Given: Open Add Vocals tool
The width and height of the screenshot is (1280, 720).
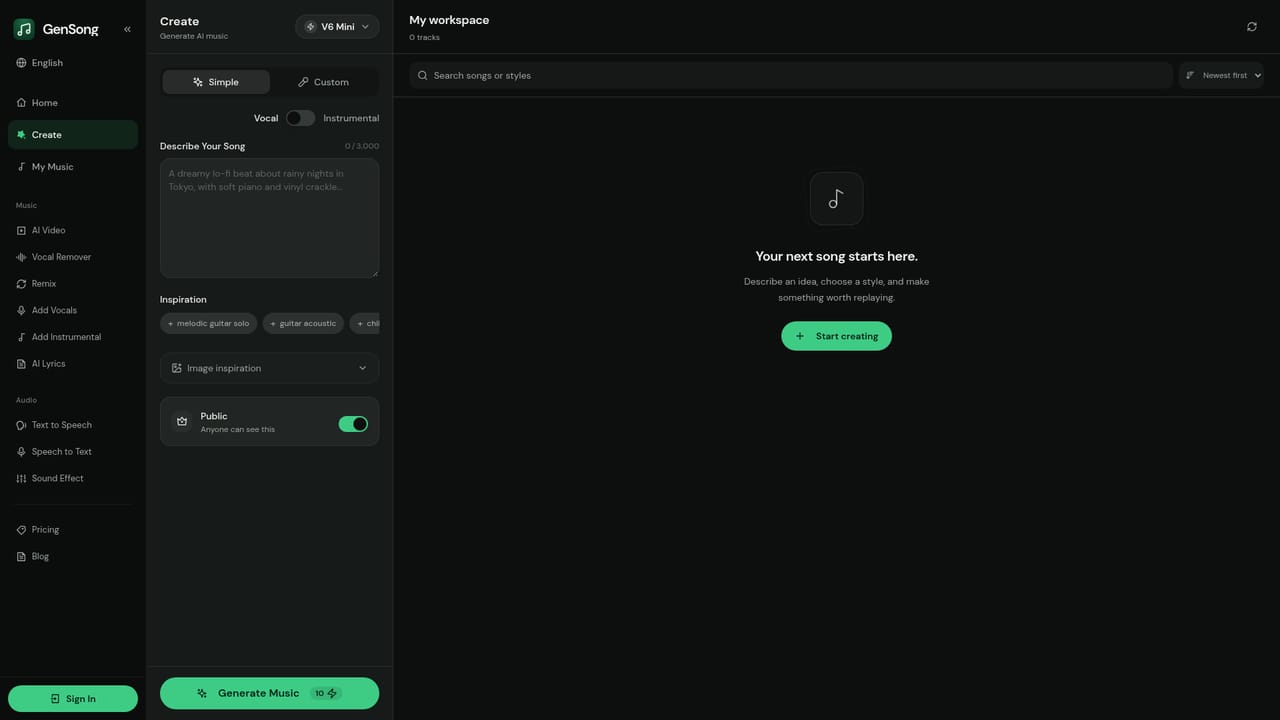Looking at the screenshot, I should point(72,310).
